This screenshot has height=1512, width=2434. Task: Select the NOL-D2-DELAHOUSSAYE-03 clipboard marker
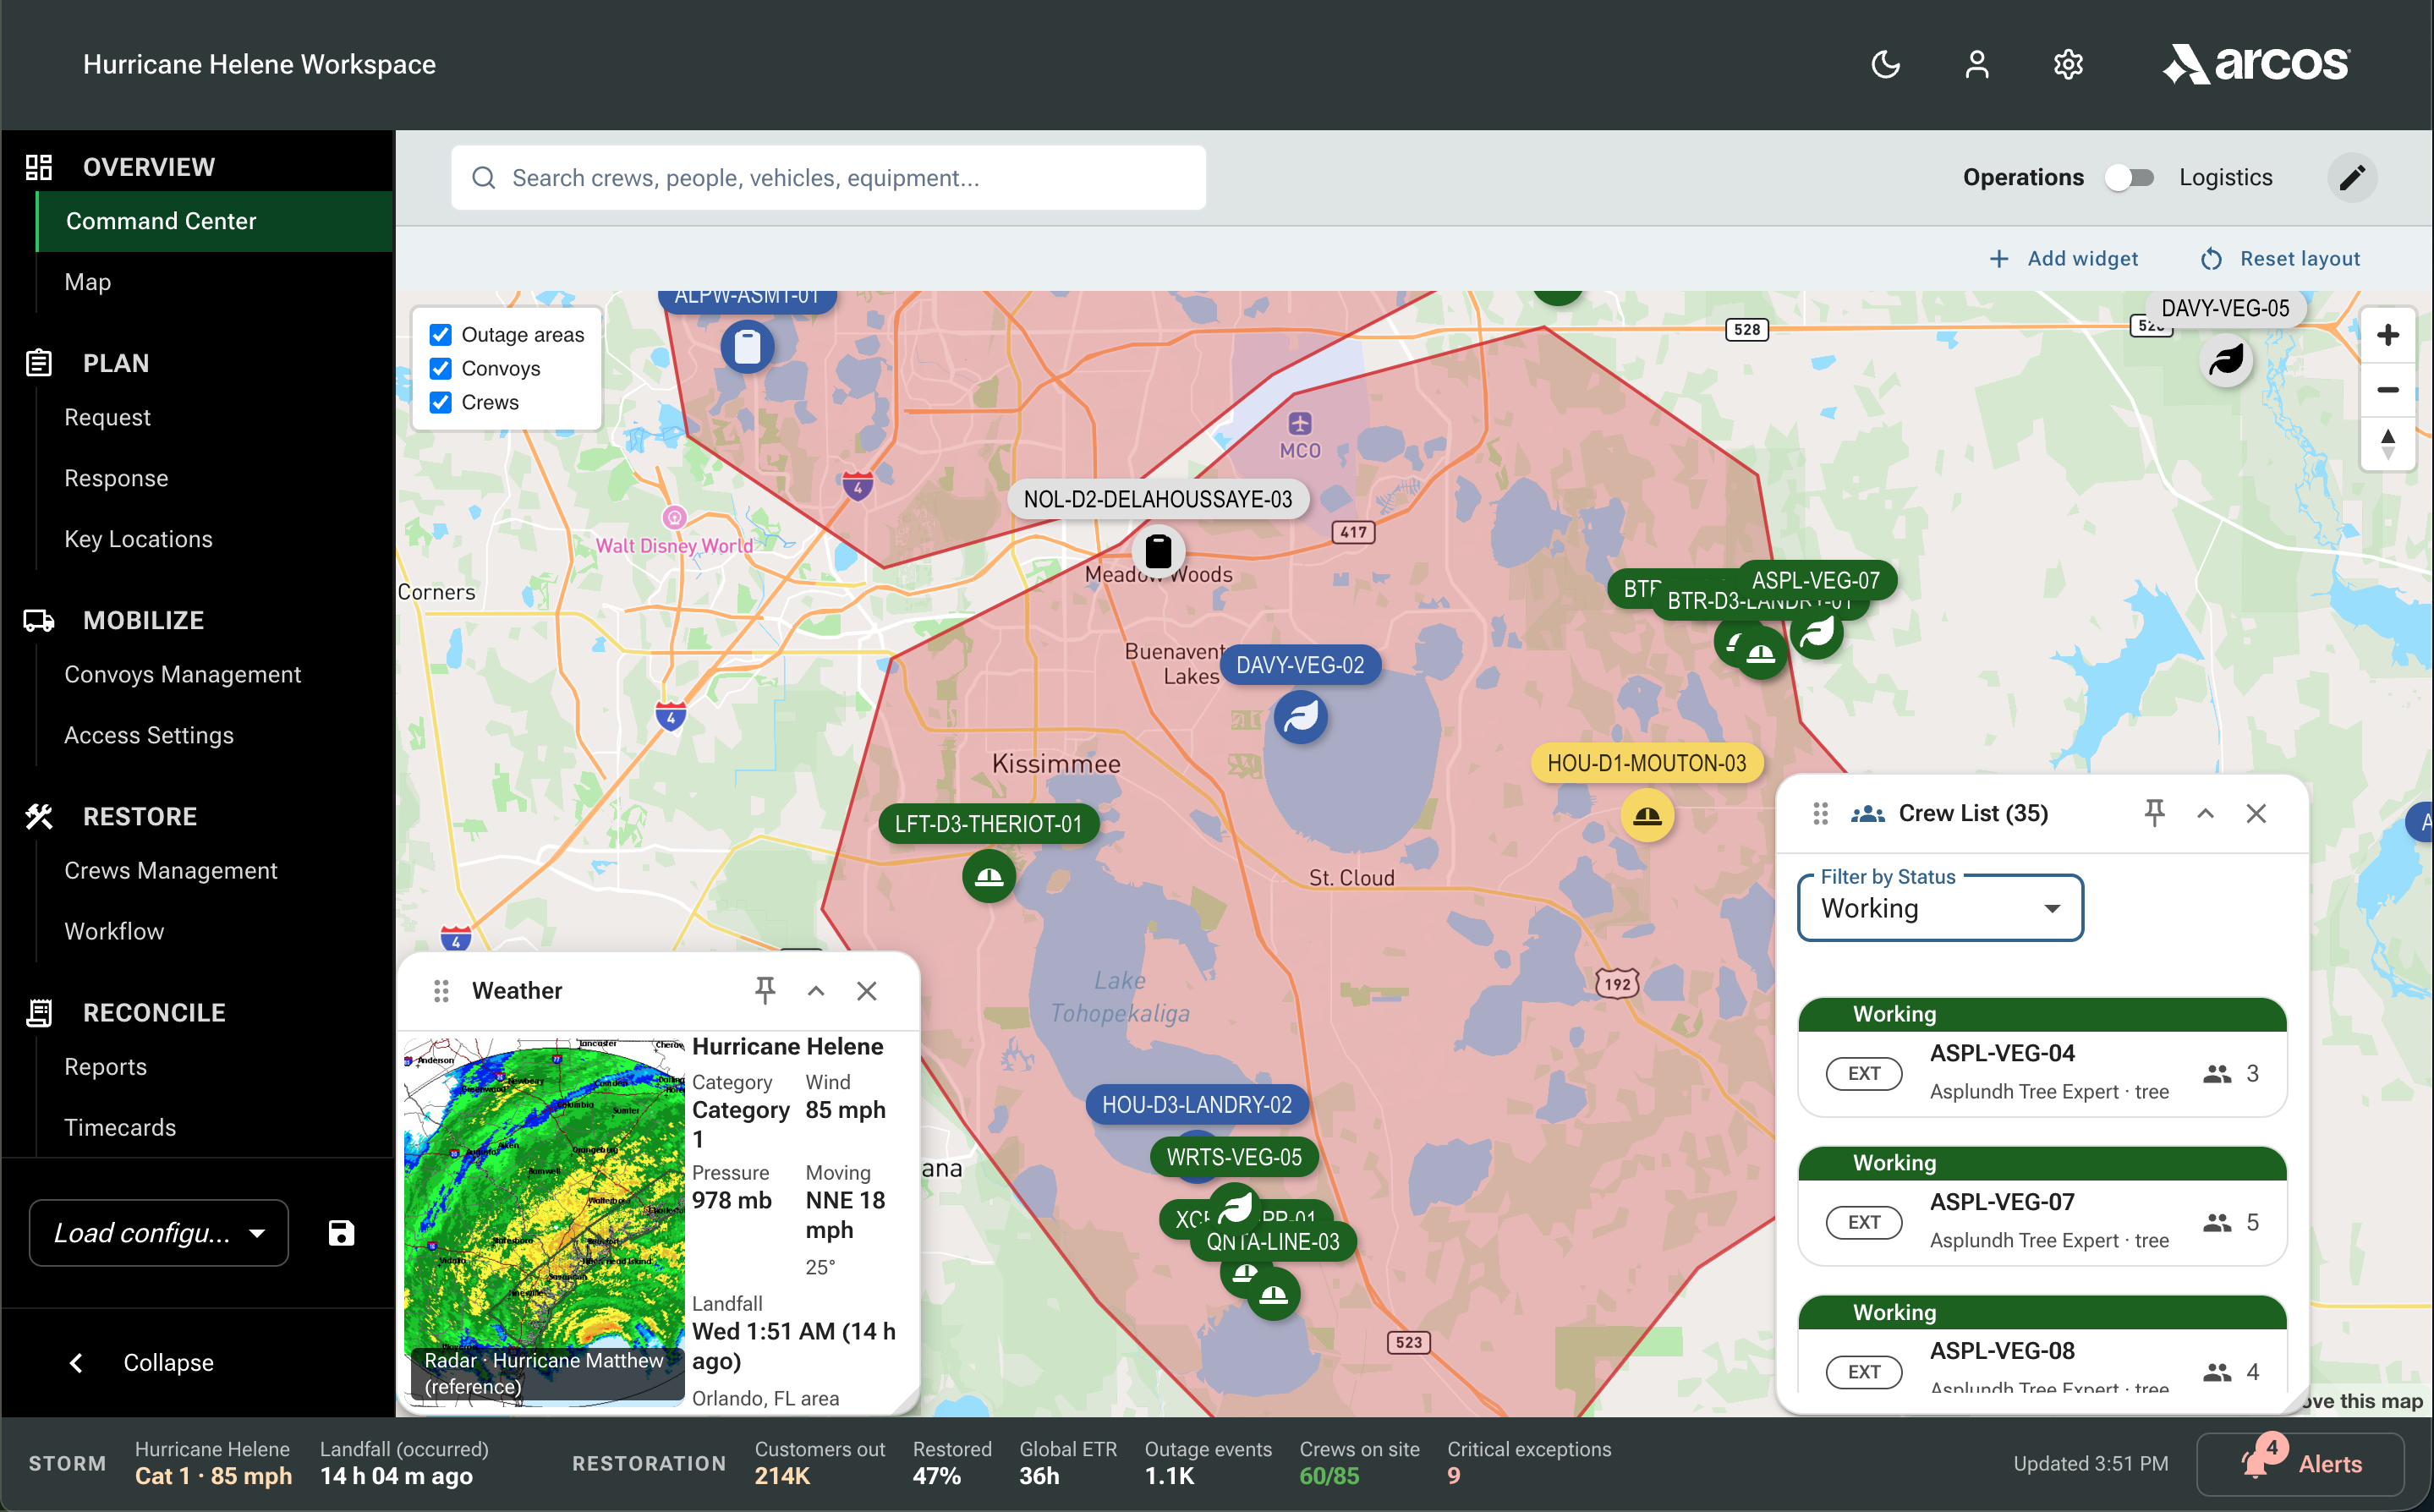[1158, 551]
